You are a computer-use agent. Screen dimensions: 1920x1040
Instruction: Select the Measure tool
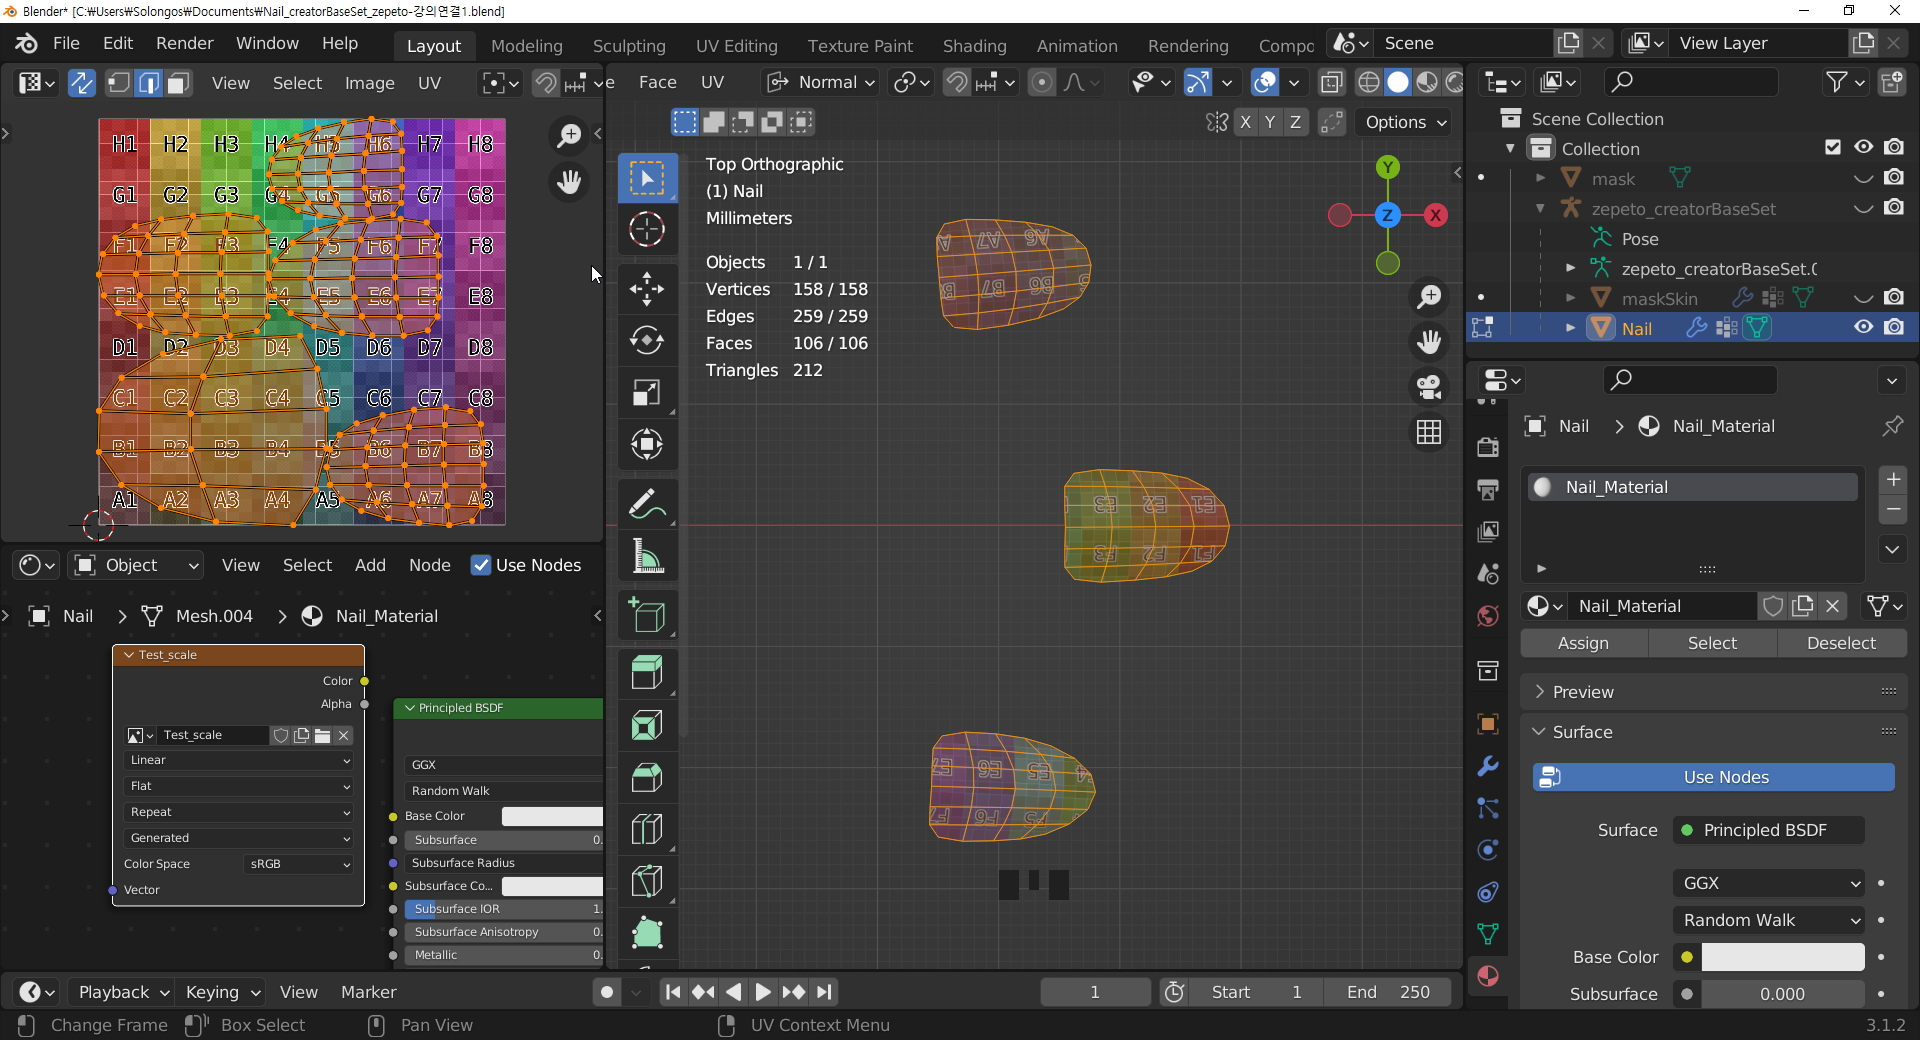pos(647,556)
